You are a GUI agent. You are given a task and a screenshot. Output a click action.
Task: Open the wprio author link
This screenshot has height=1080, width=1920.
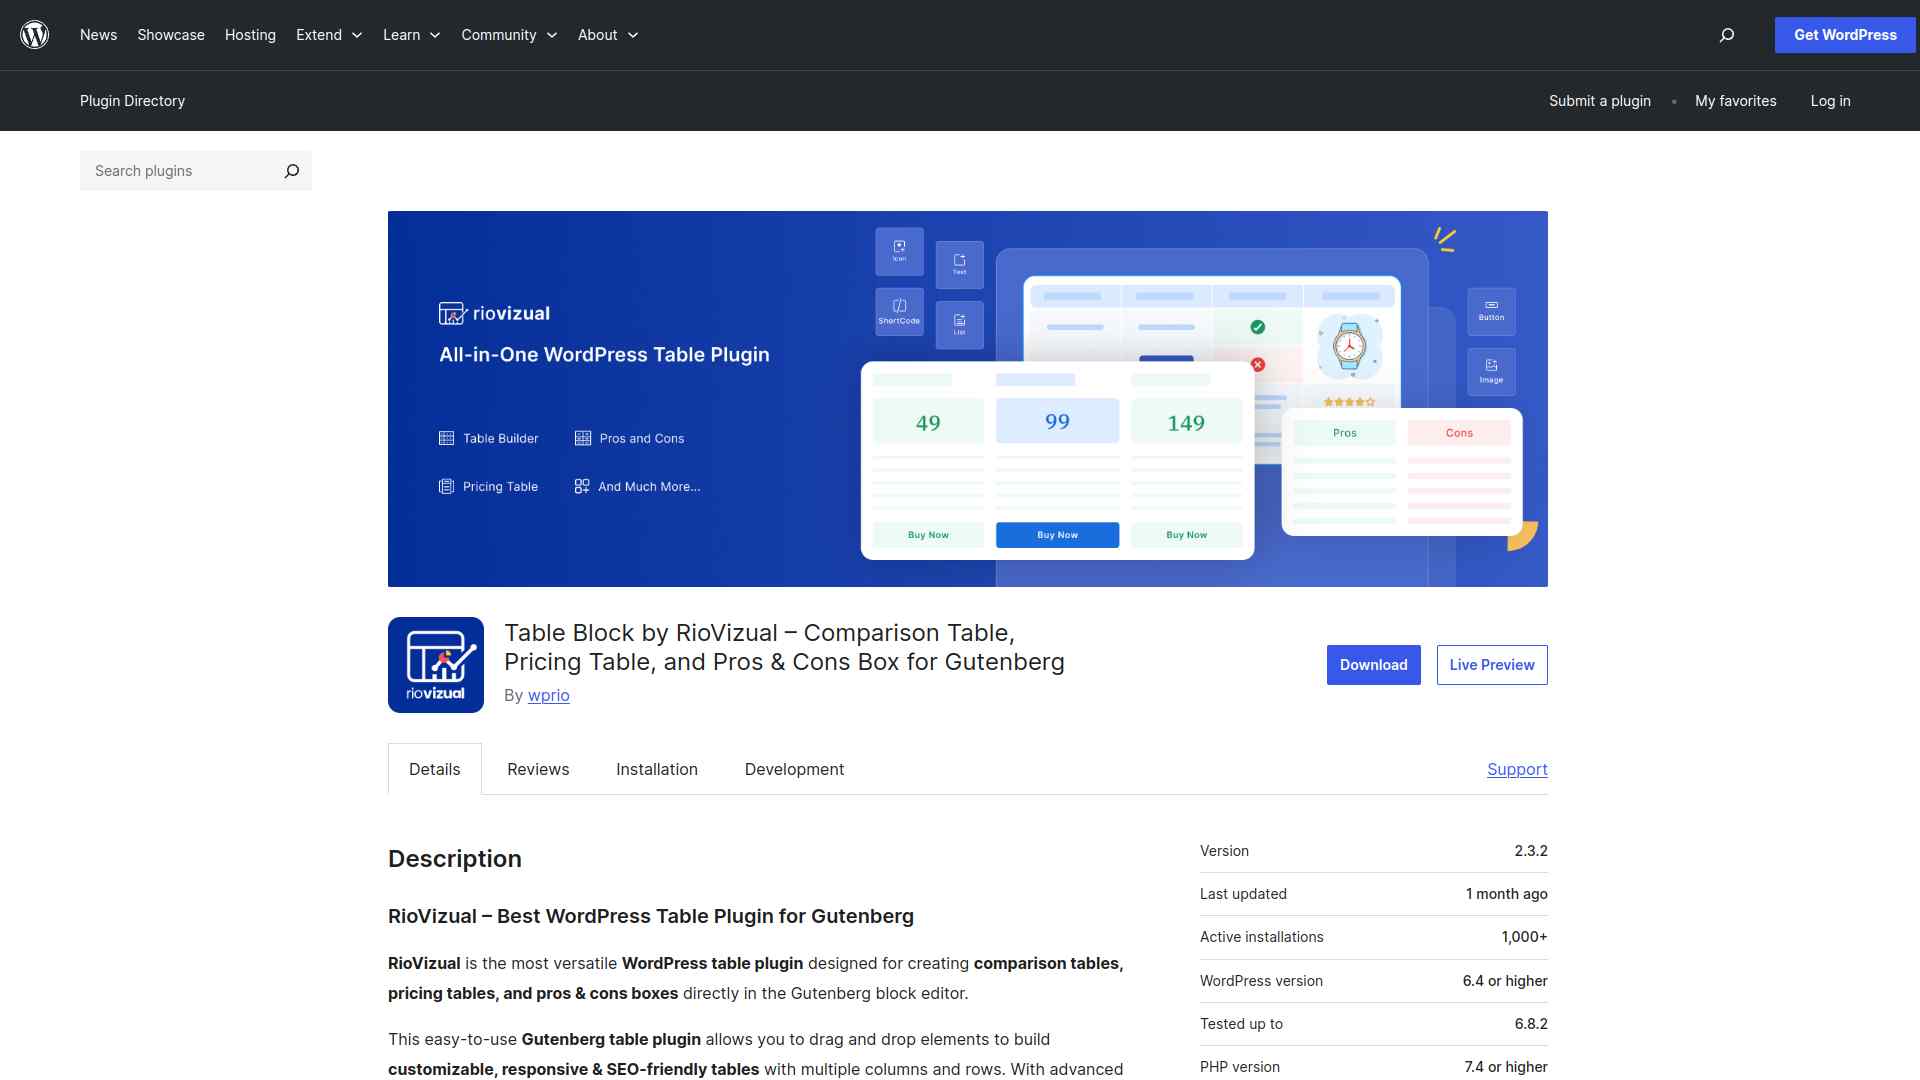coord(548,695)
